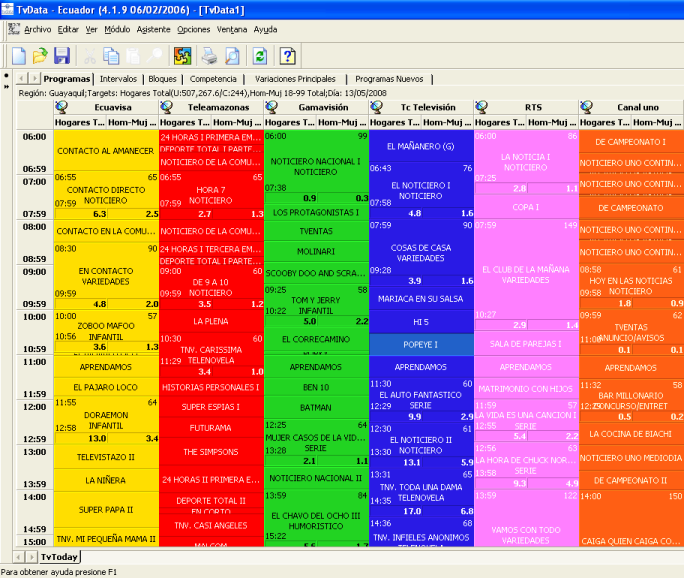Image resolution: width=684 pixels, height=578 pixels.
Task: Click the Gamavisión channel globe icon
Action: click(272, 107)
